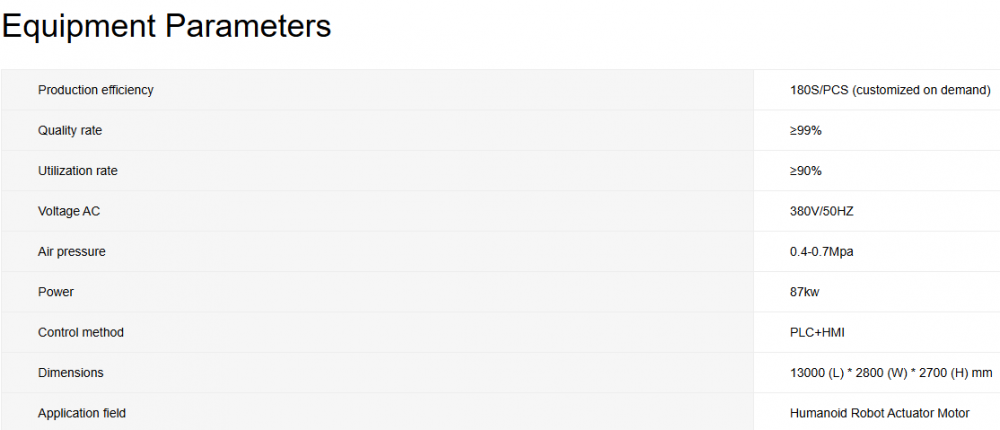Select the 'Voltage AC' label cell
This screenshot has width=1000, height=430.
69,211
